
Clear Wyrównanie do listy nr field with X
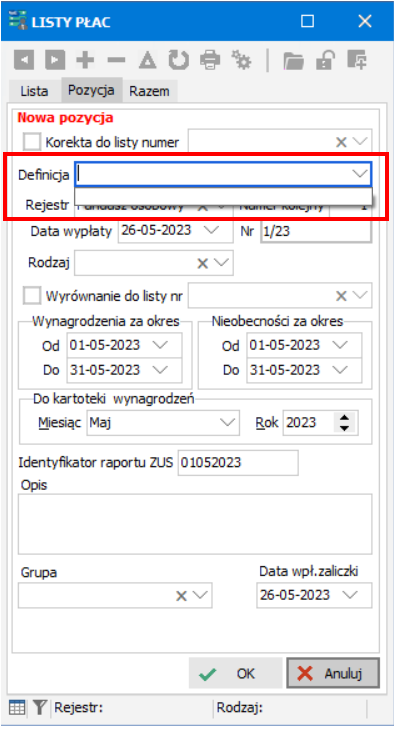click(x=341, y=296)
